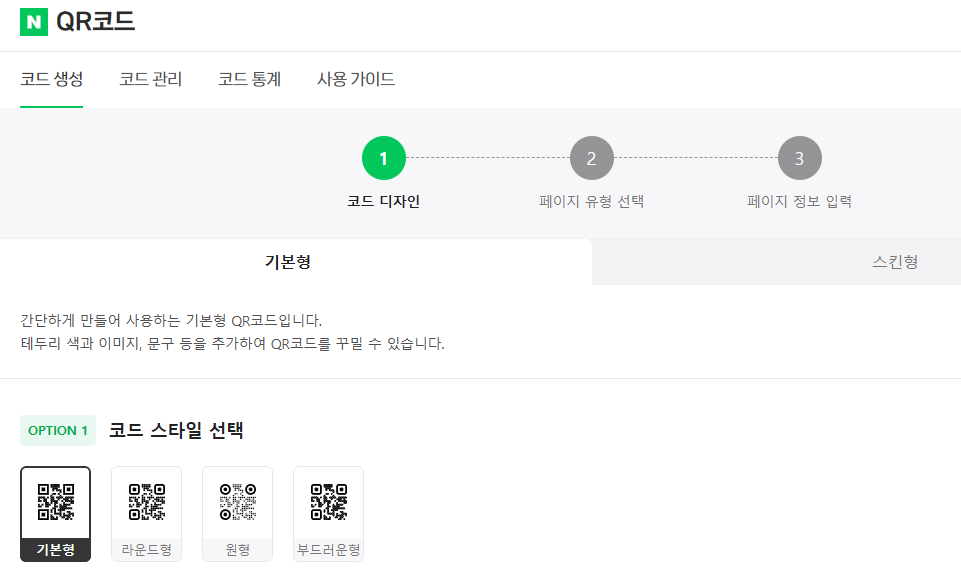Select the 부드러운형 QR code style
This screenshot has height=575, width=961.
click(329, 514)
